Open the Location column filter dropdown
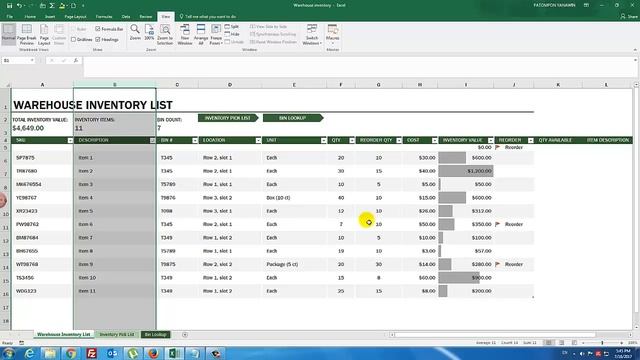Screen dimensions: 640x360 click(x=258, y=140)
